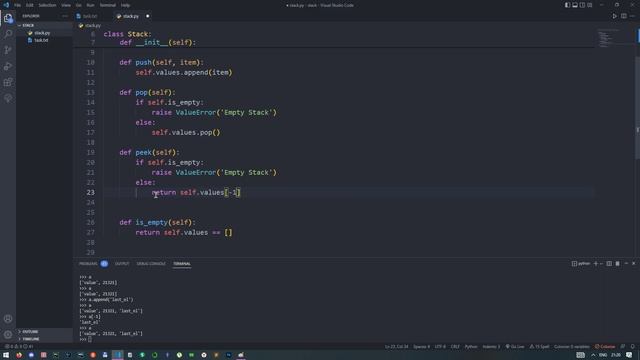Click the new terminal plus icon
Image resolution: width=640 pixels, height=360 pixels.
click(x=596, y=264)
